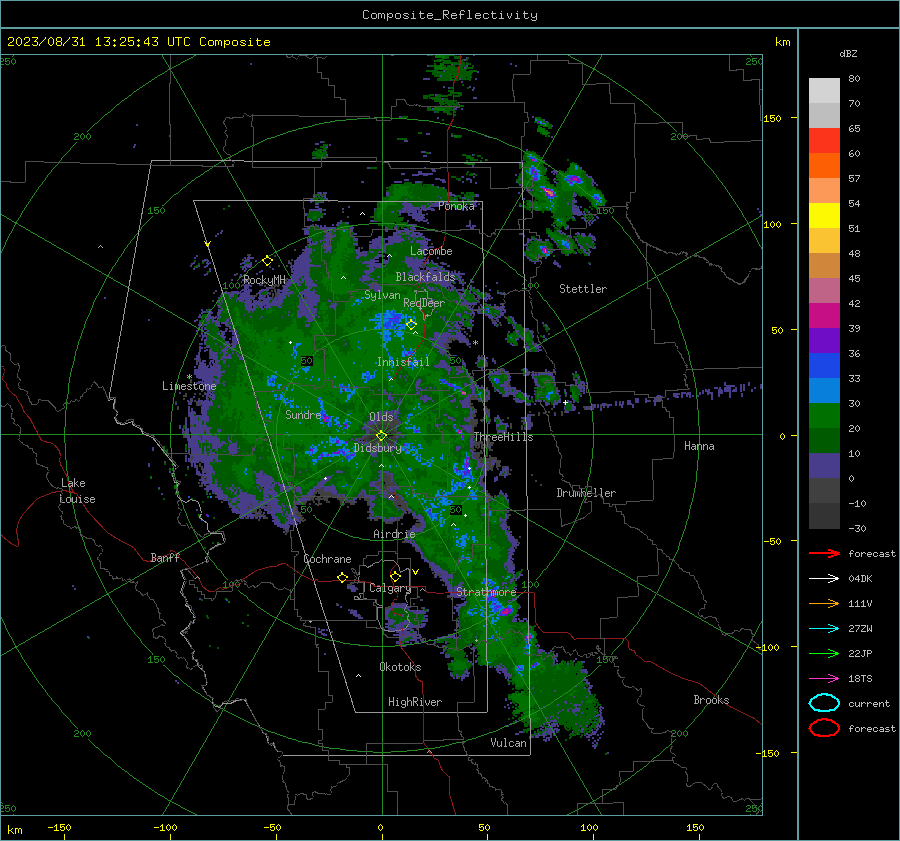This screenshot has height=841, width=900.
Task: Click the RockyMH label
Action: coord(264,280)
